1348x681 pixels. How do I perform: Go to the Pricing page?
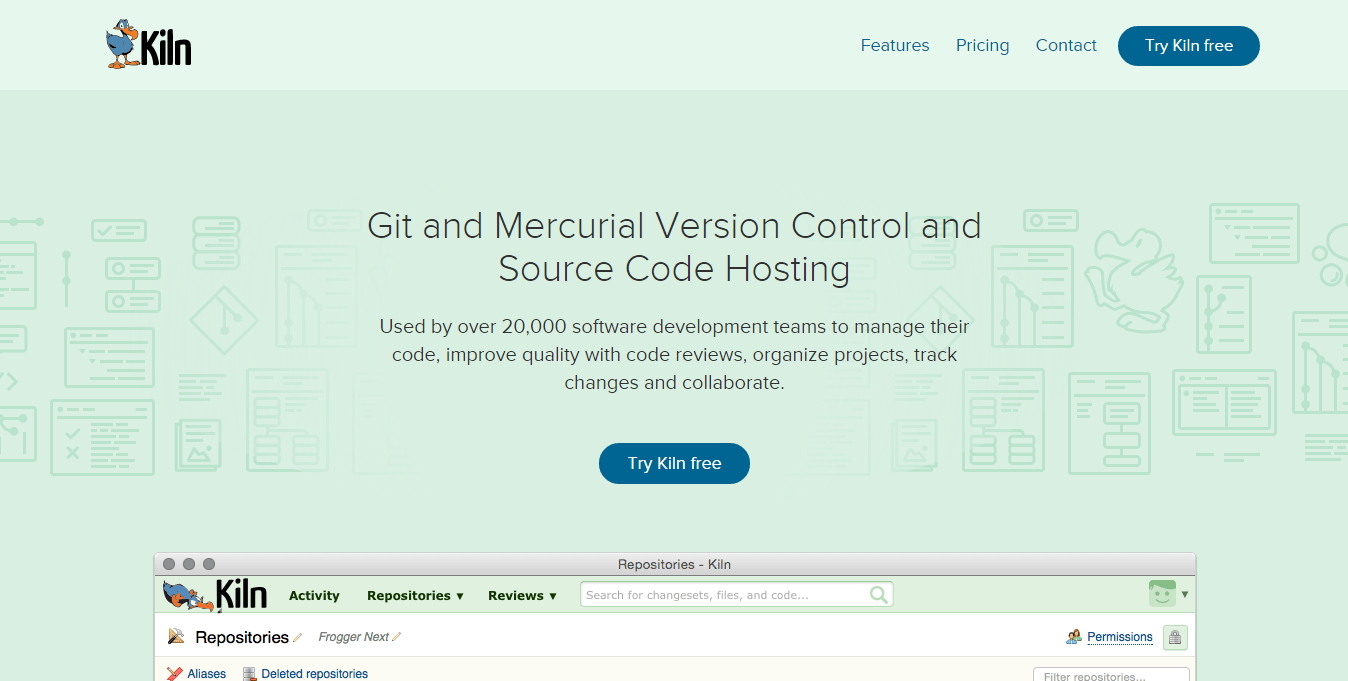point(982,45)
